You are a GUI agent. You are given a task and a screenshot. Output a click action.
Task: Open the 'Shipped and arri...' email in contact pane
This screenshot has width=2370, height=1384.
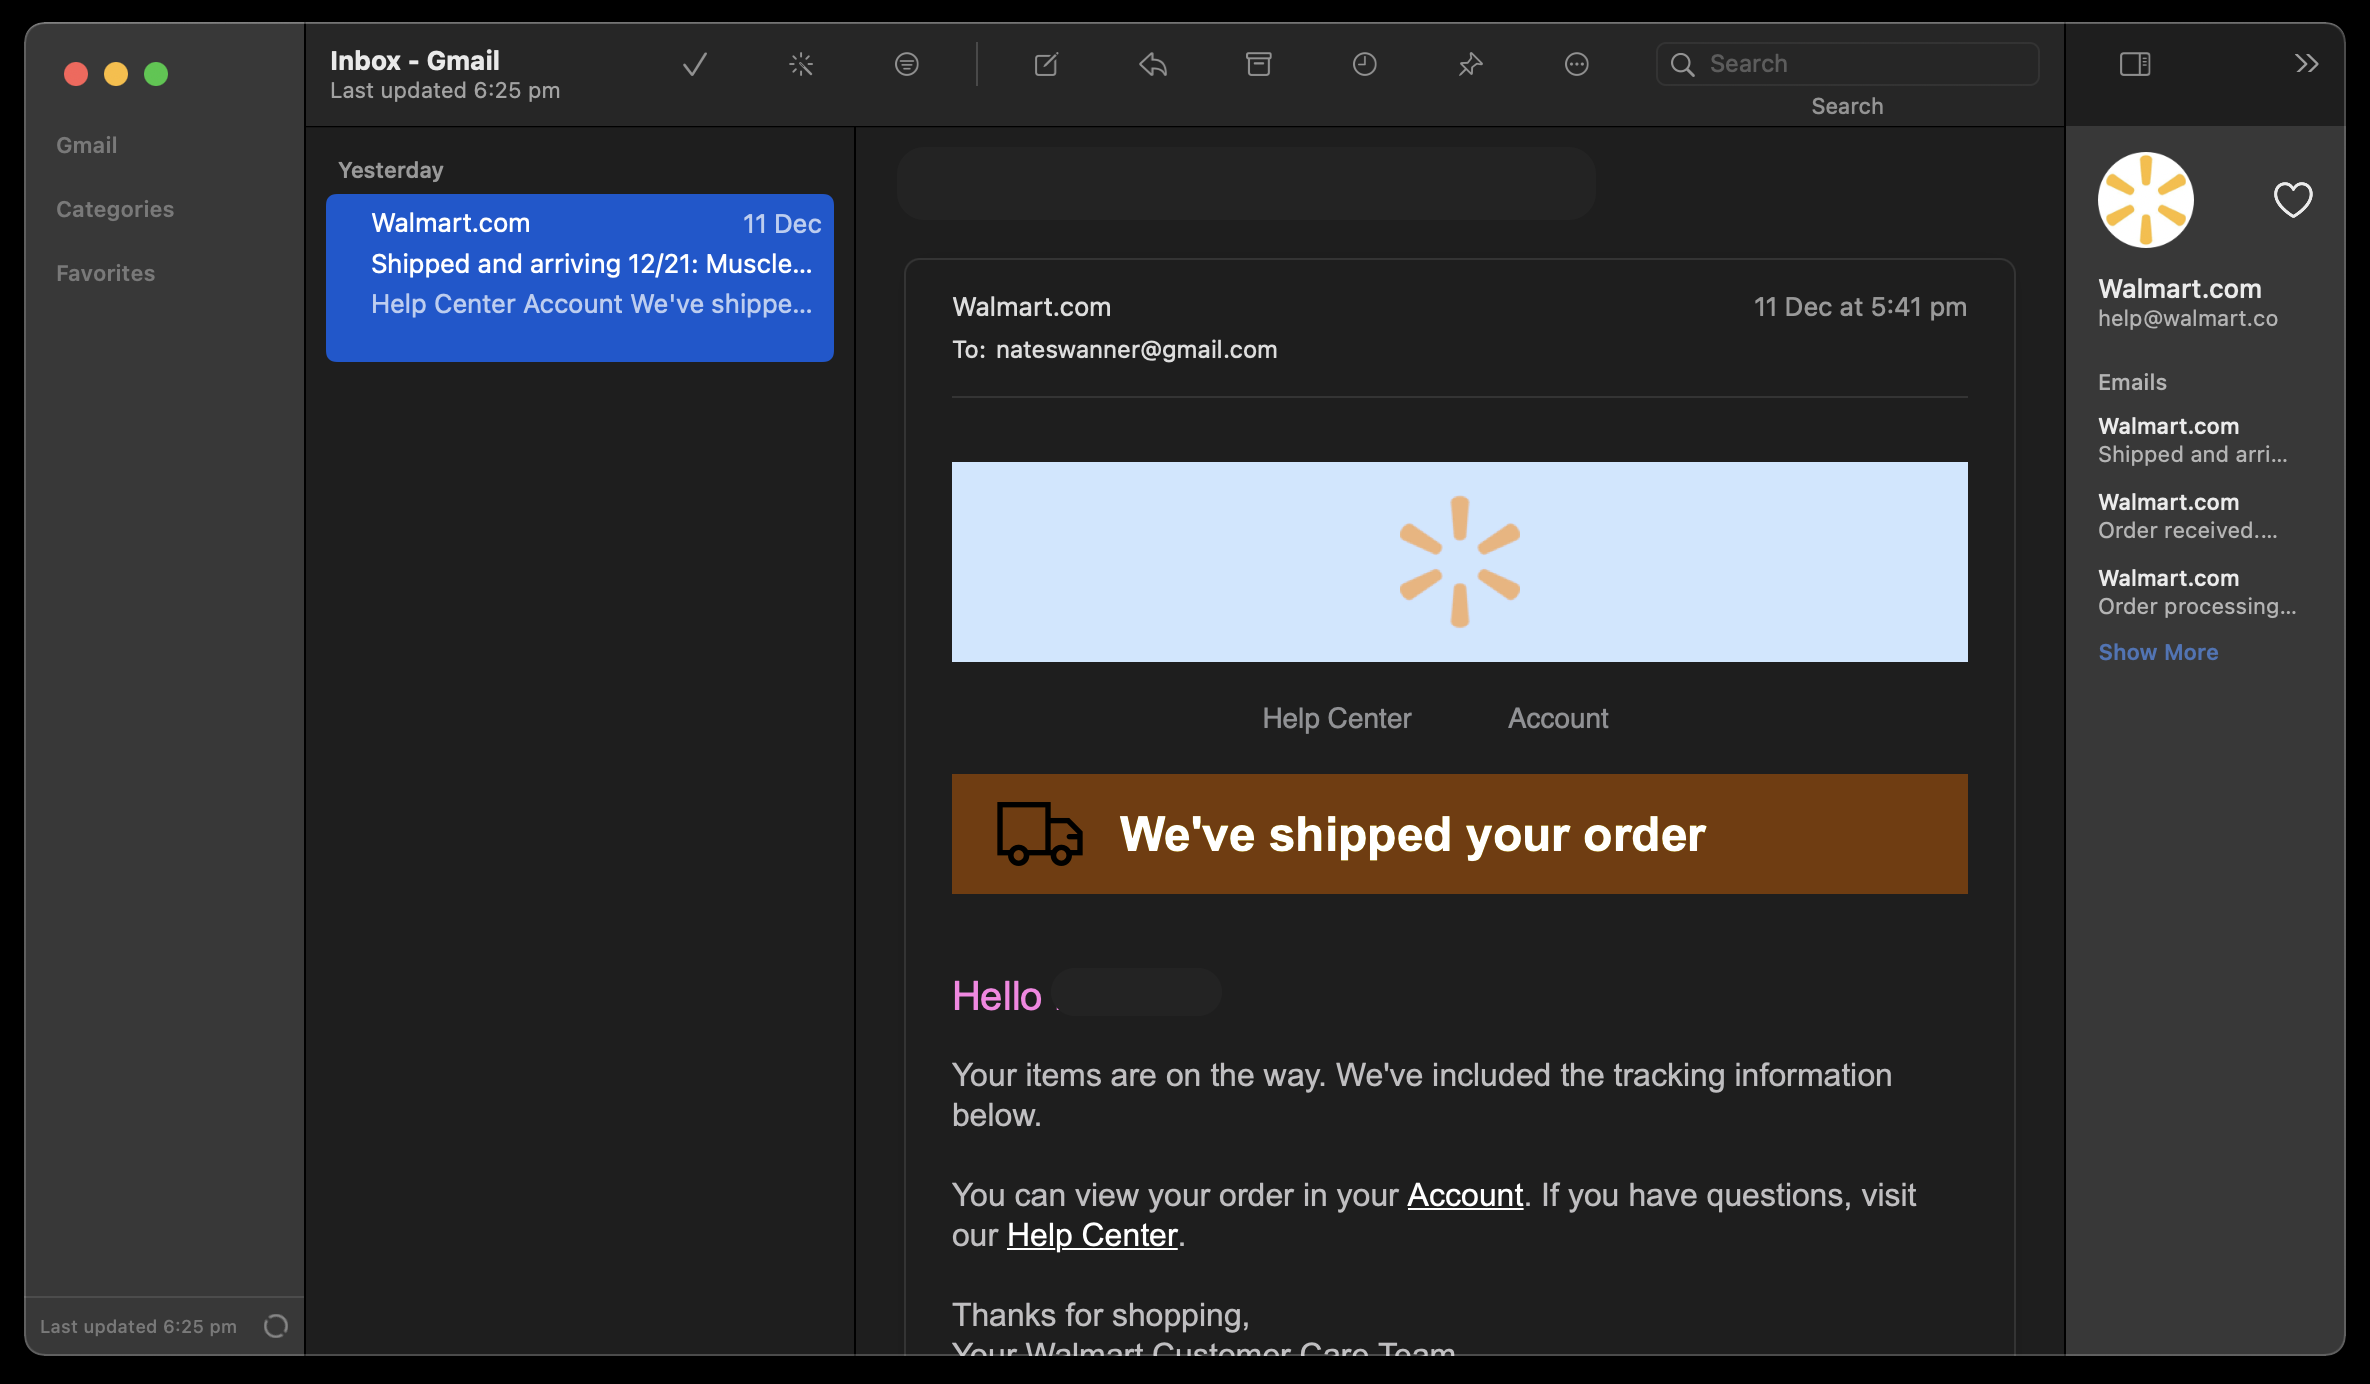coord(2193,440)
